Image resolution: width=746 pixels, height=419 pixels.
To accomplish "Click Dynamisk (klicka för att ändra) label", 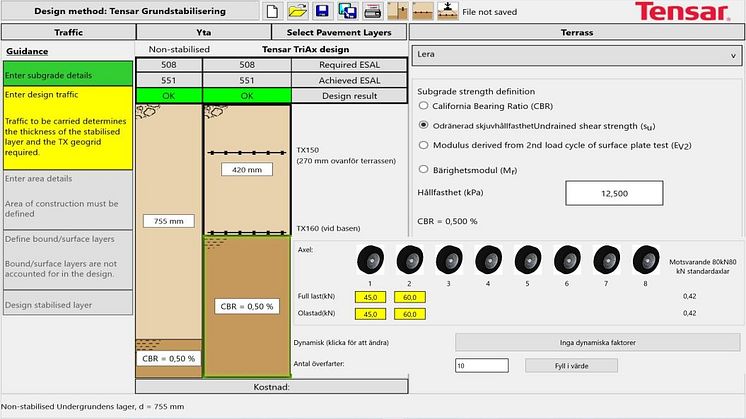I will [341, 342].
